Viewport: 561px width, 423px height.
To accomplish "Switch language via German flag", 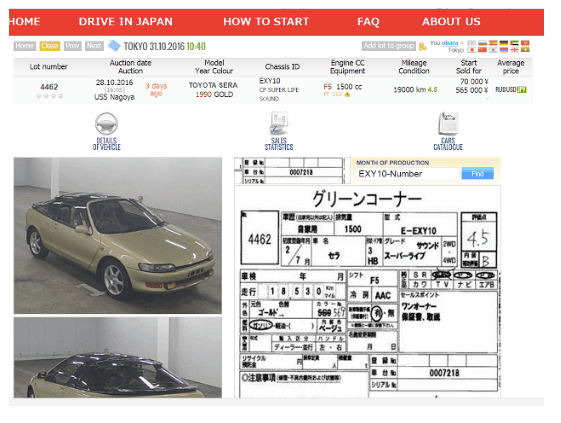I will point(504,43).
